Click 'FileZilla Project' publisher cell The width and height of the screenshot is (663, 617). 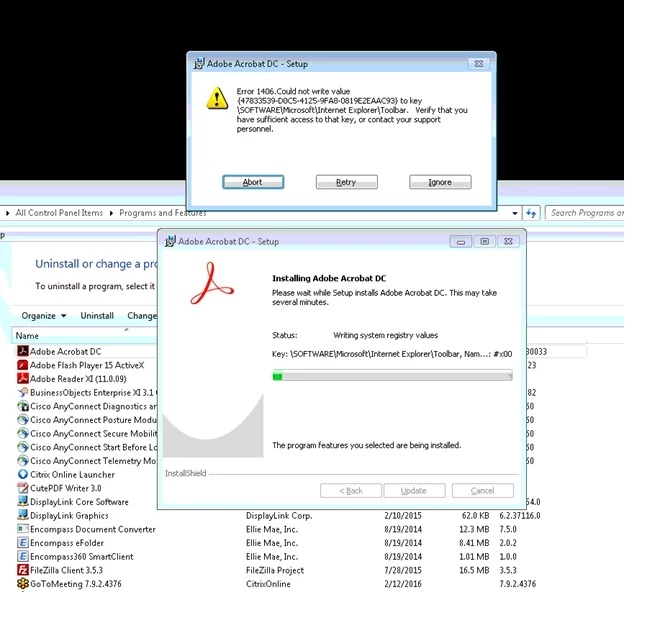pos(275,570)
